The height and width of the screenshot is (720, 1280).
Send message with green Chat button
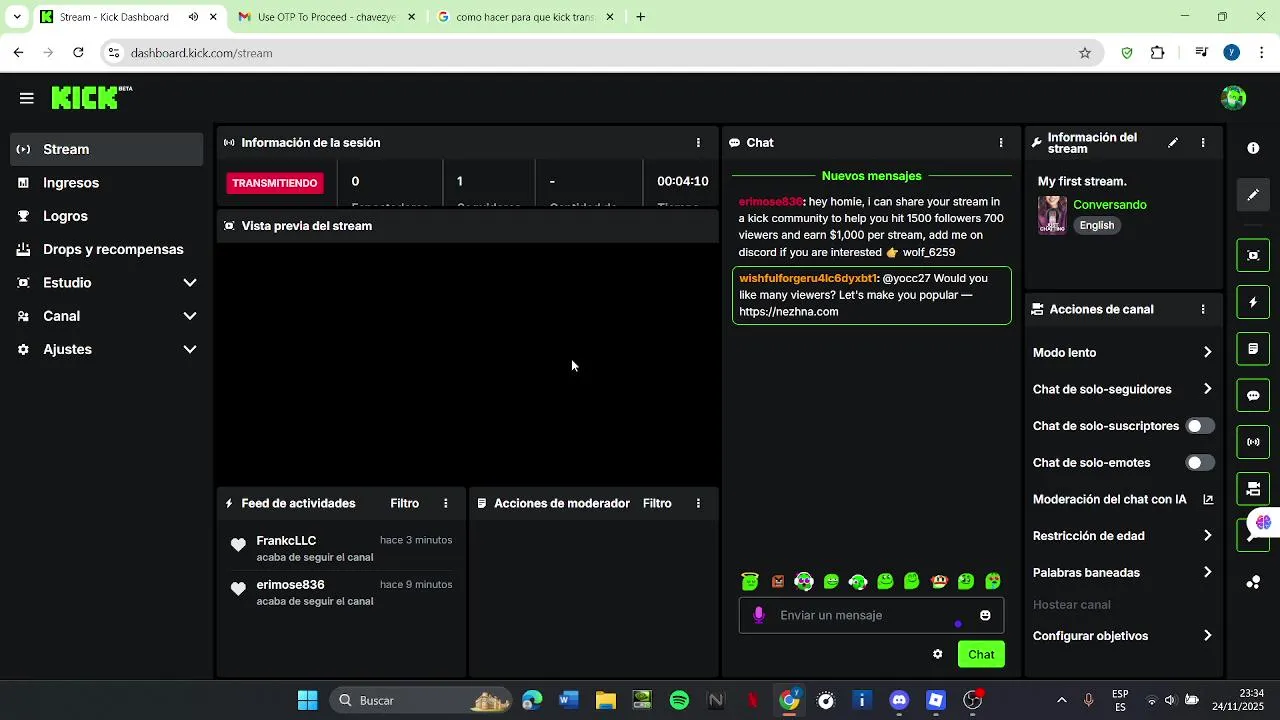point(981,655)
